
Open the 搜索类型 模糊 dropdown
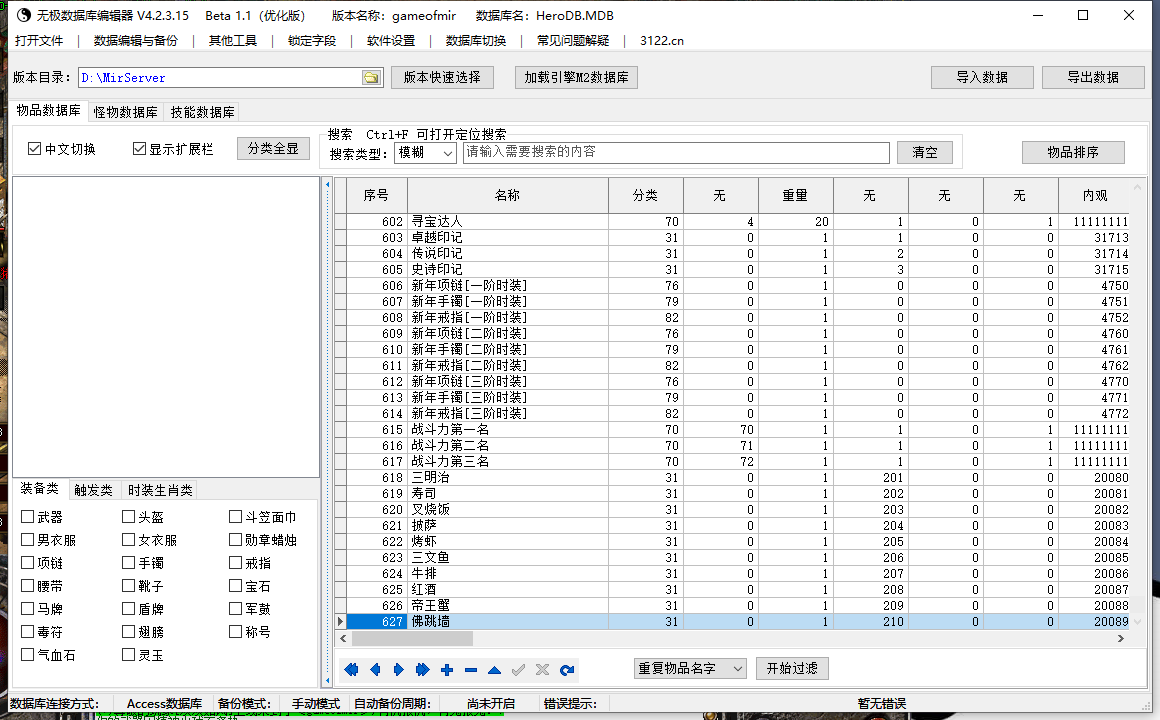coord(425,153)
